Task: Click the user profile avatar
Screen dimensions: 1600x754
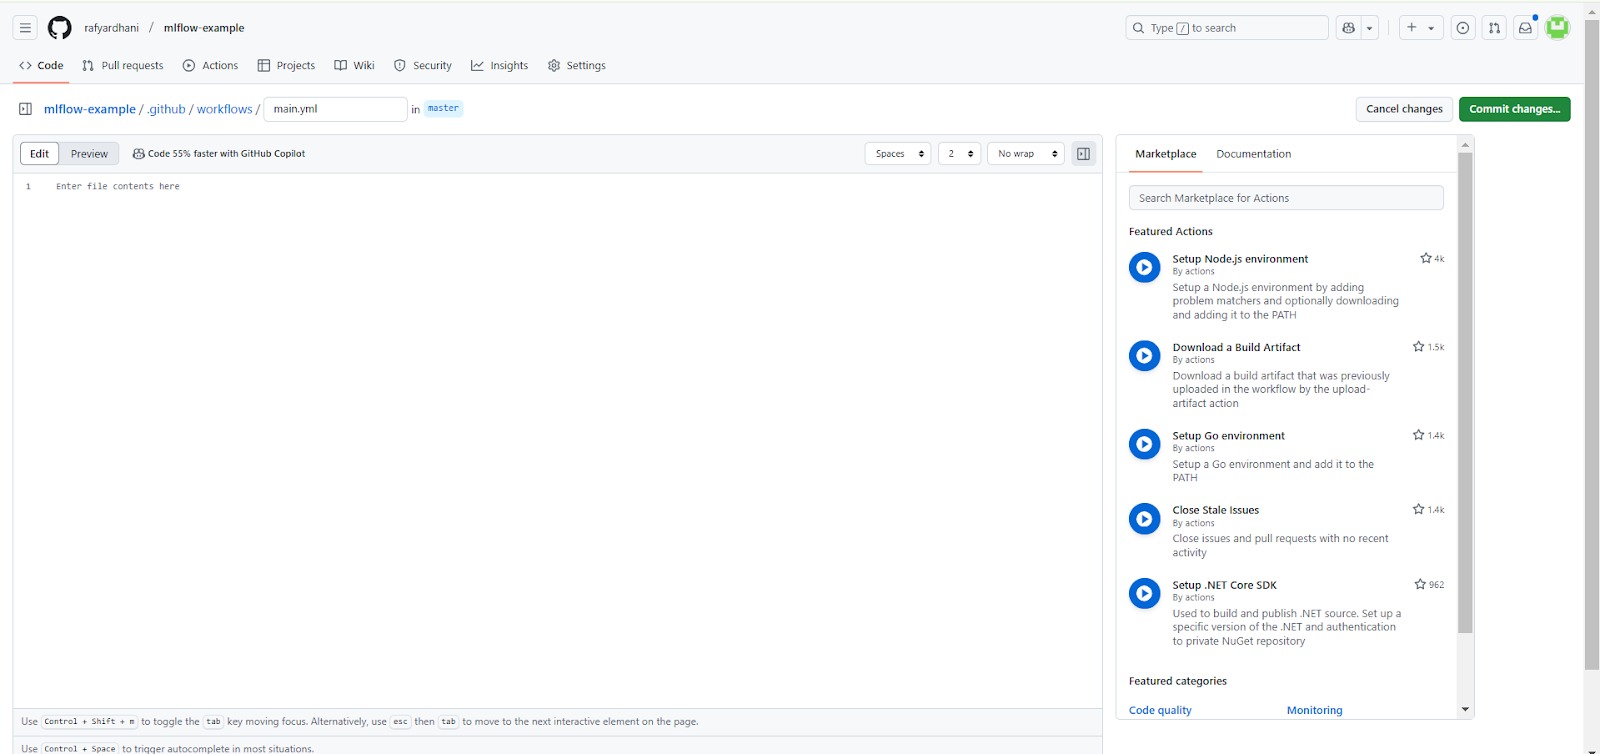Action: click(x=1557, y=28)
